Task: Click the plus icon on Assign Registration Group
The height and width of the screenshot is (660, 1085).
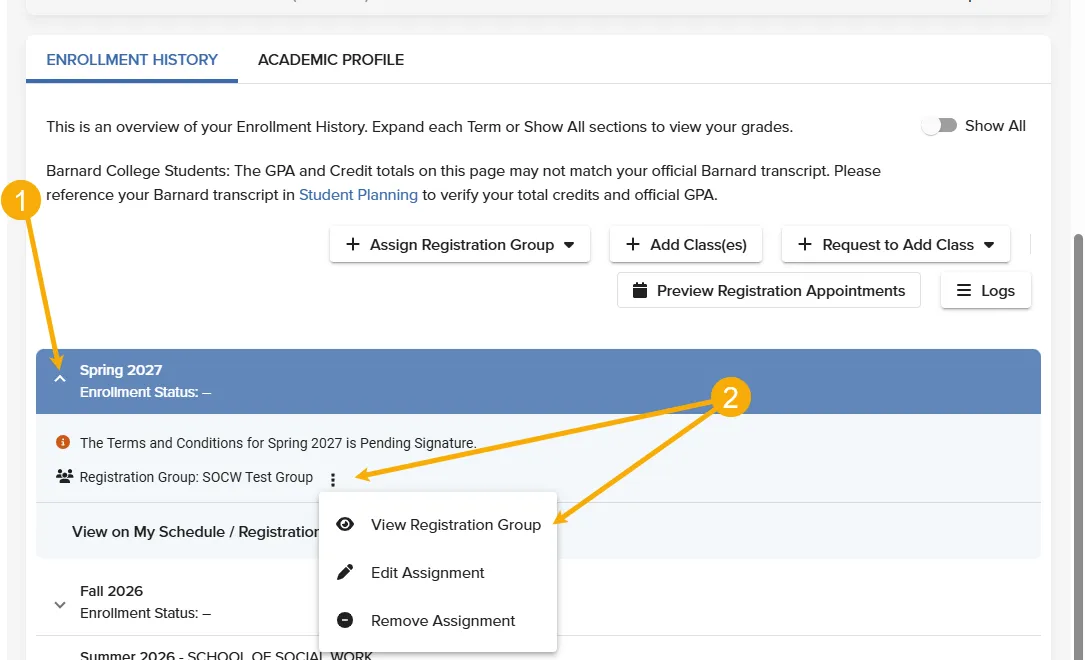Action: 353,244
